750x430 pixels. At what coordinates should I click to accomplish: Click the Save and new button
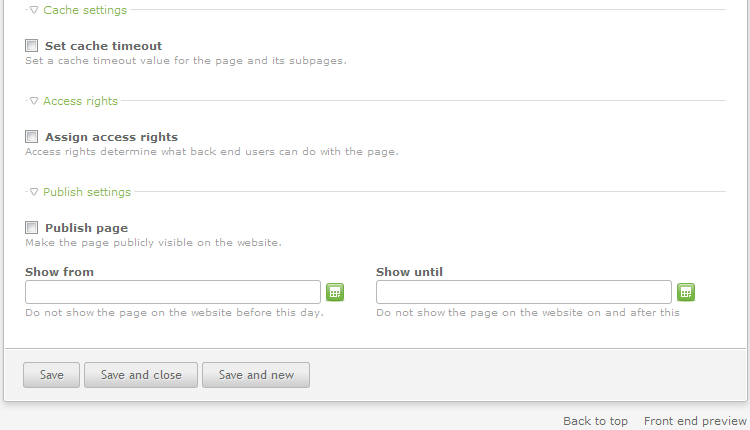[x=256, y=375]
